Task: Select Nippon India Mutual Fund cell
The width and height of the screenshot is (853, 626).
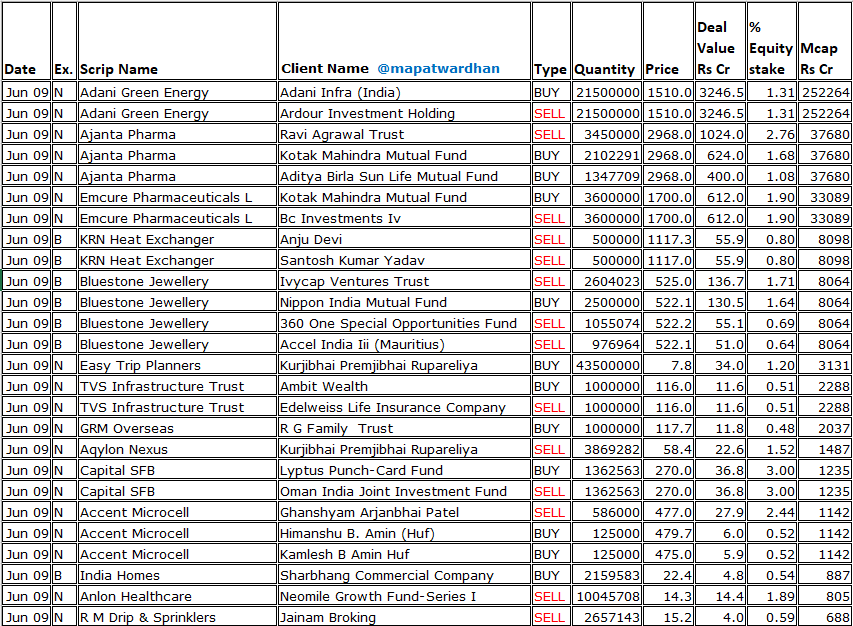Action: pos(404,302)
